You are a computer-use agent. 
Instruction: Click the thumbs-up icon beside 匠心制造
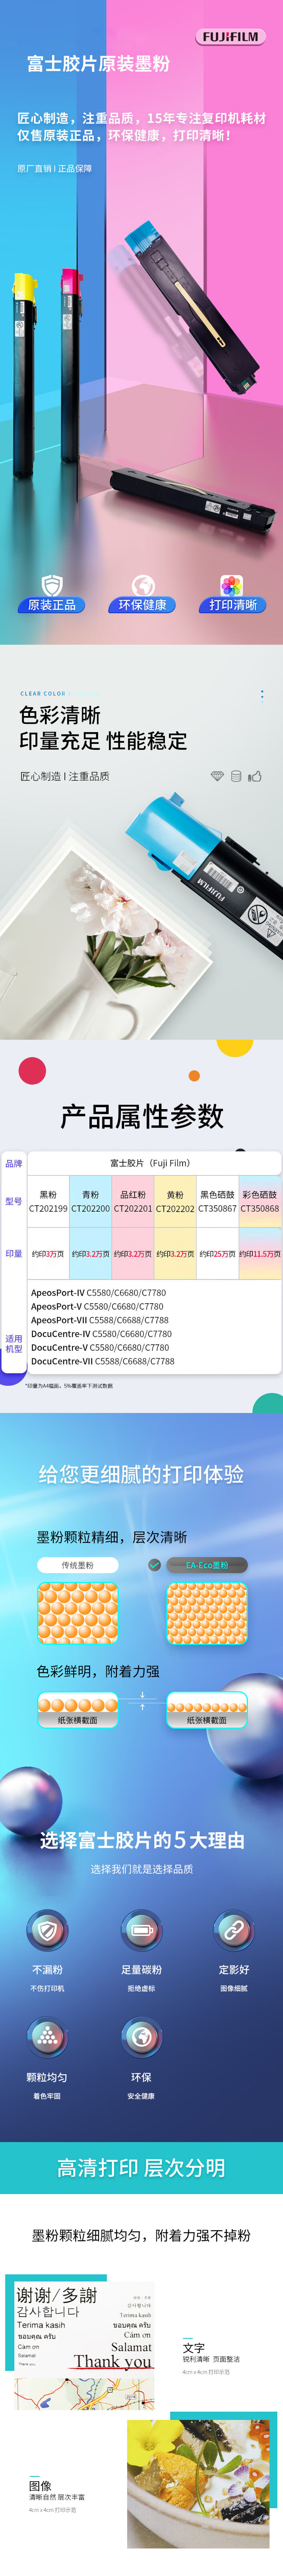pyautogui.click(x=255, y=776)
